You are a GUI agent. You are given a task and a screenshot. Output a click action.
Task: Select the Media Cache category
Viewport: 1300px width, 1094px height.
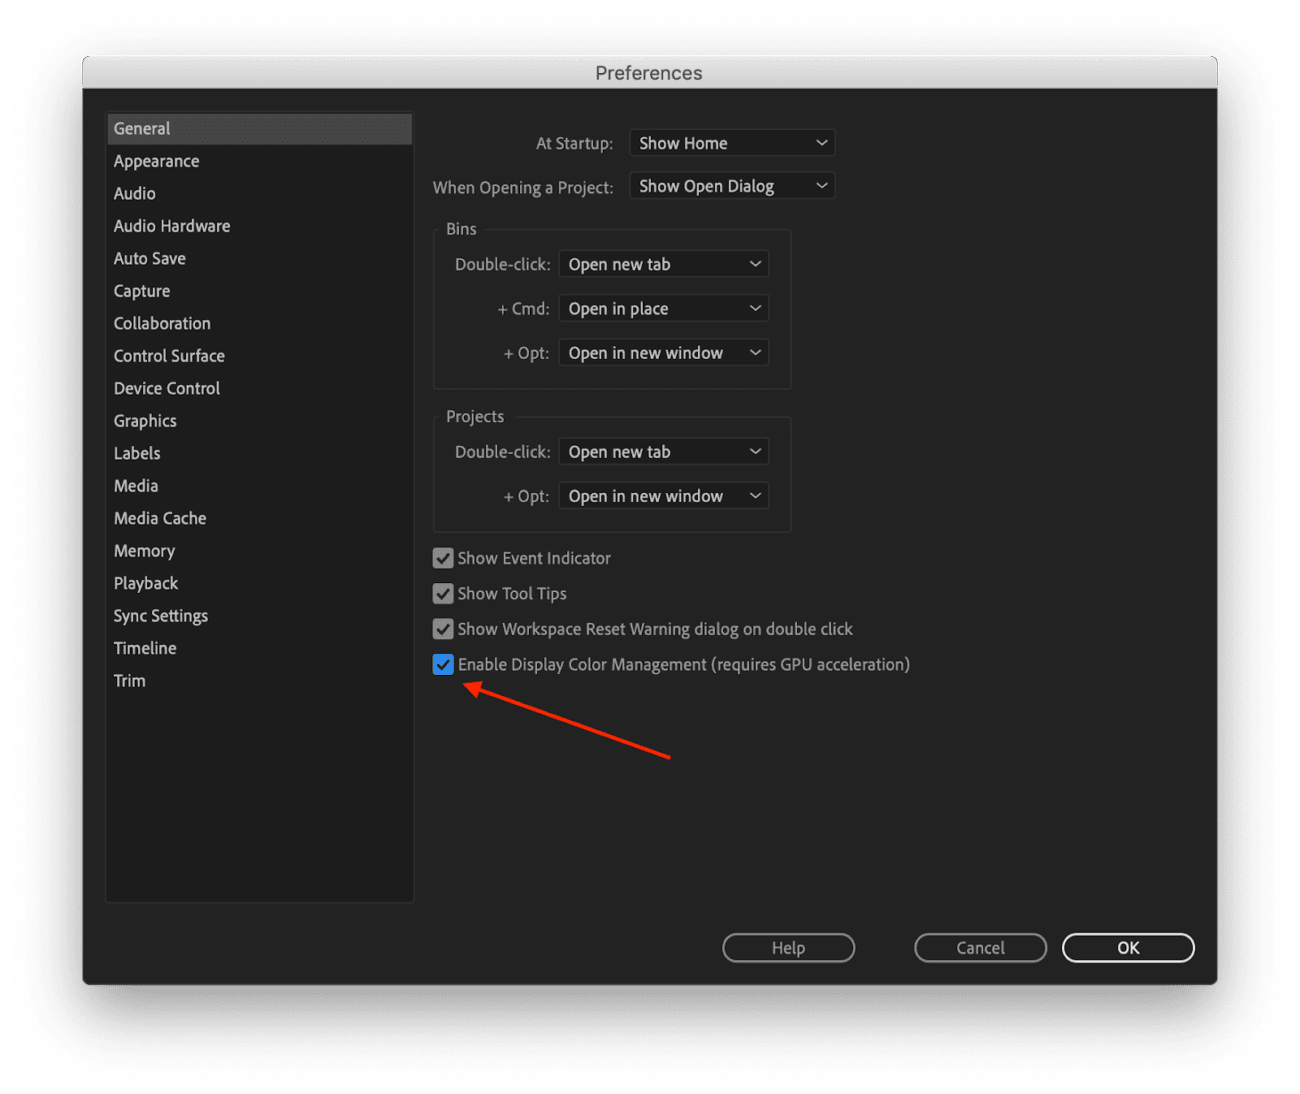click(x=160, y=518)
